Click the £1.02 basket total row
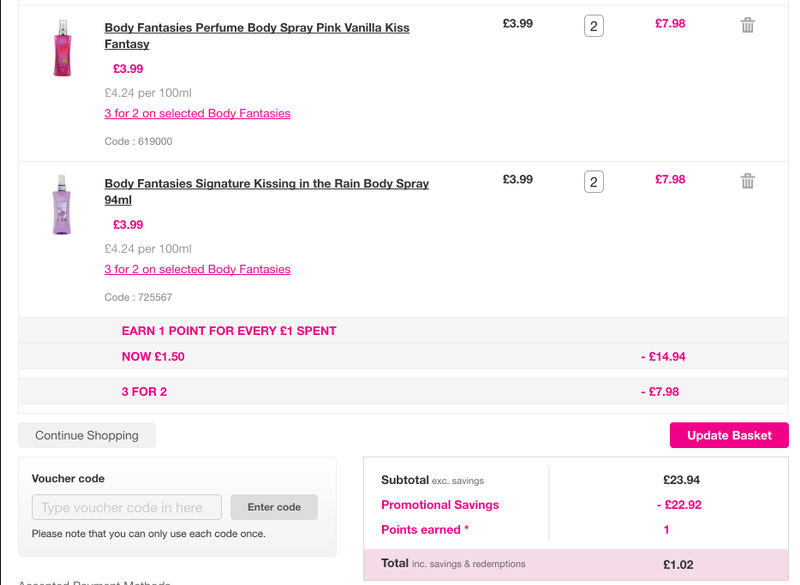The image size is (800, 585). (x=576, y=564)
